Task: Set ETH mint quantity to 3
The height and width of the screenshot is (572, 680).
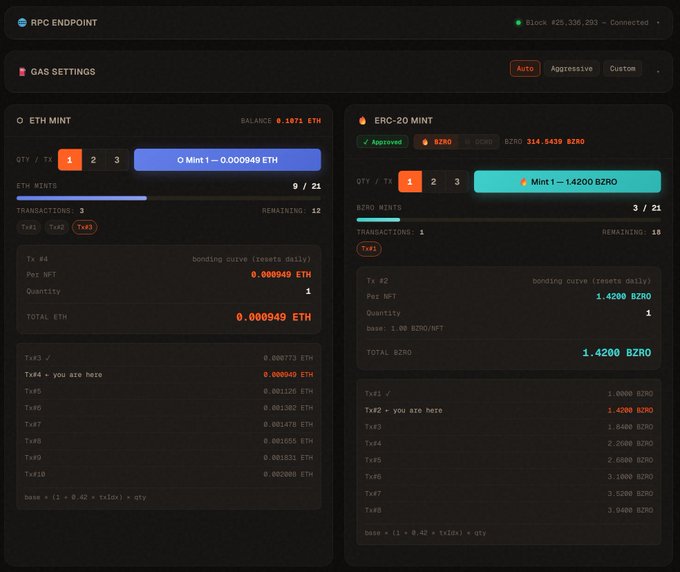Action: (x=117, y=160)
